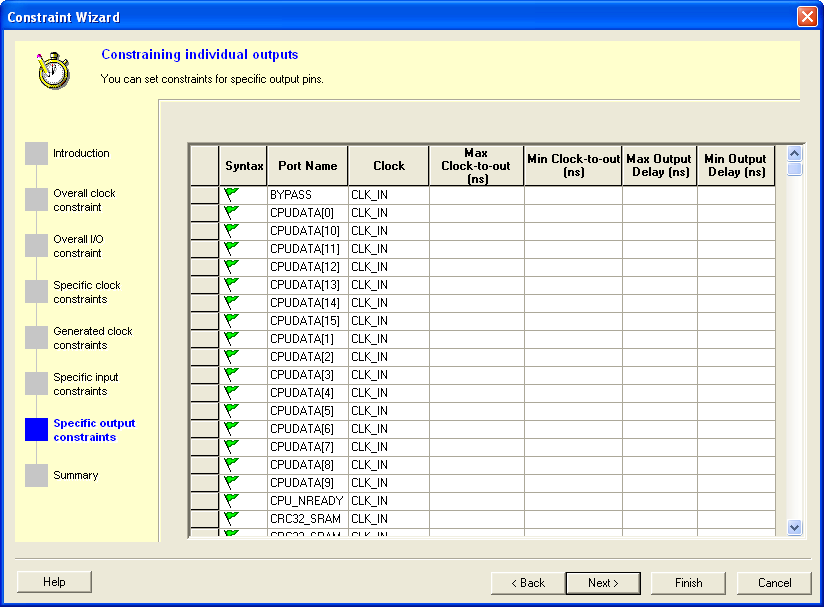Image resolution: width=824 pixels, height=607 pixels.
Task: Click the Syntax column header
Action: (243, 166)
